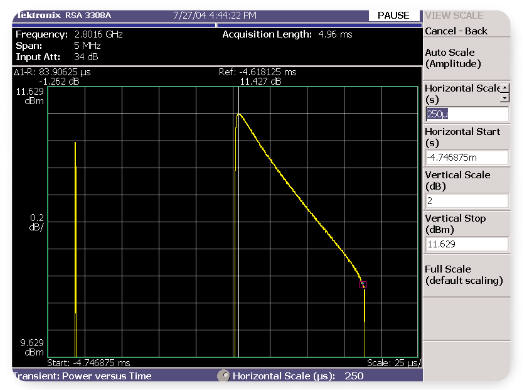Click the magenta marker on the trace
This screenshot has height=390, width=523.
[363, 285]
